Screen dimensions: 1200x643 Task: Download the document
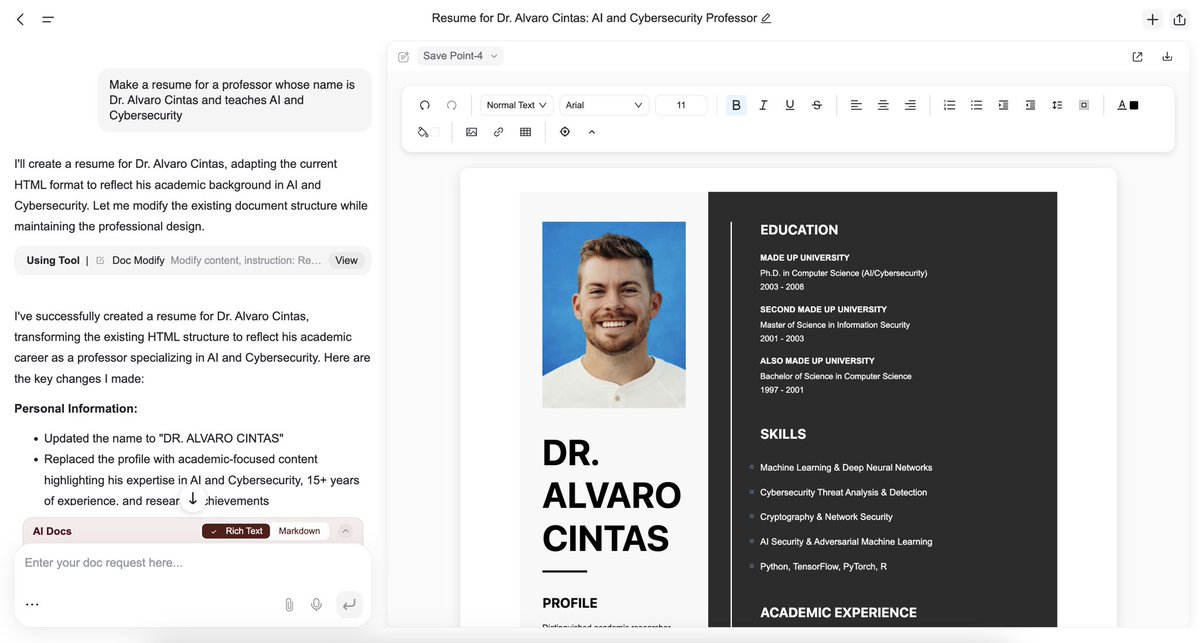point(1167,57)
